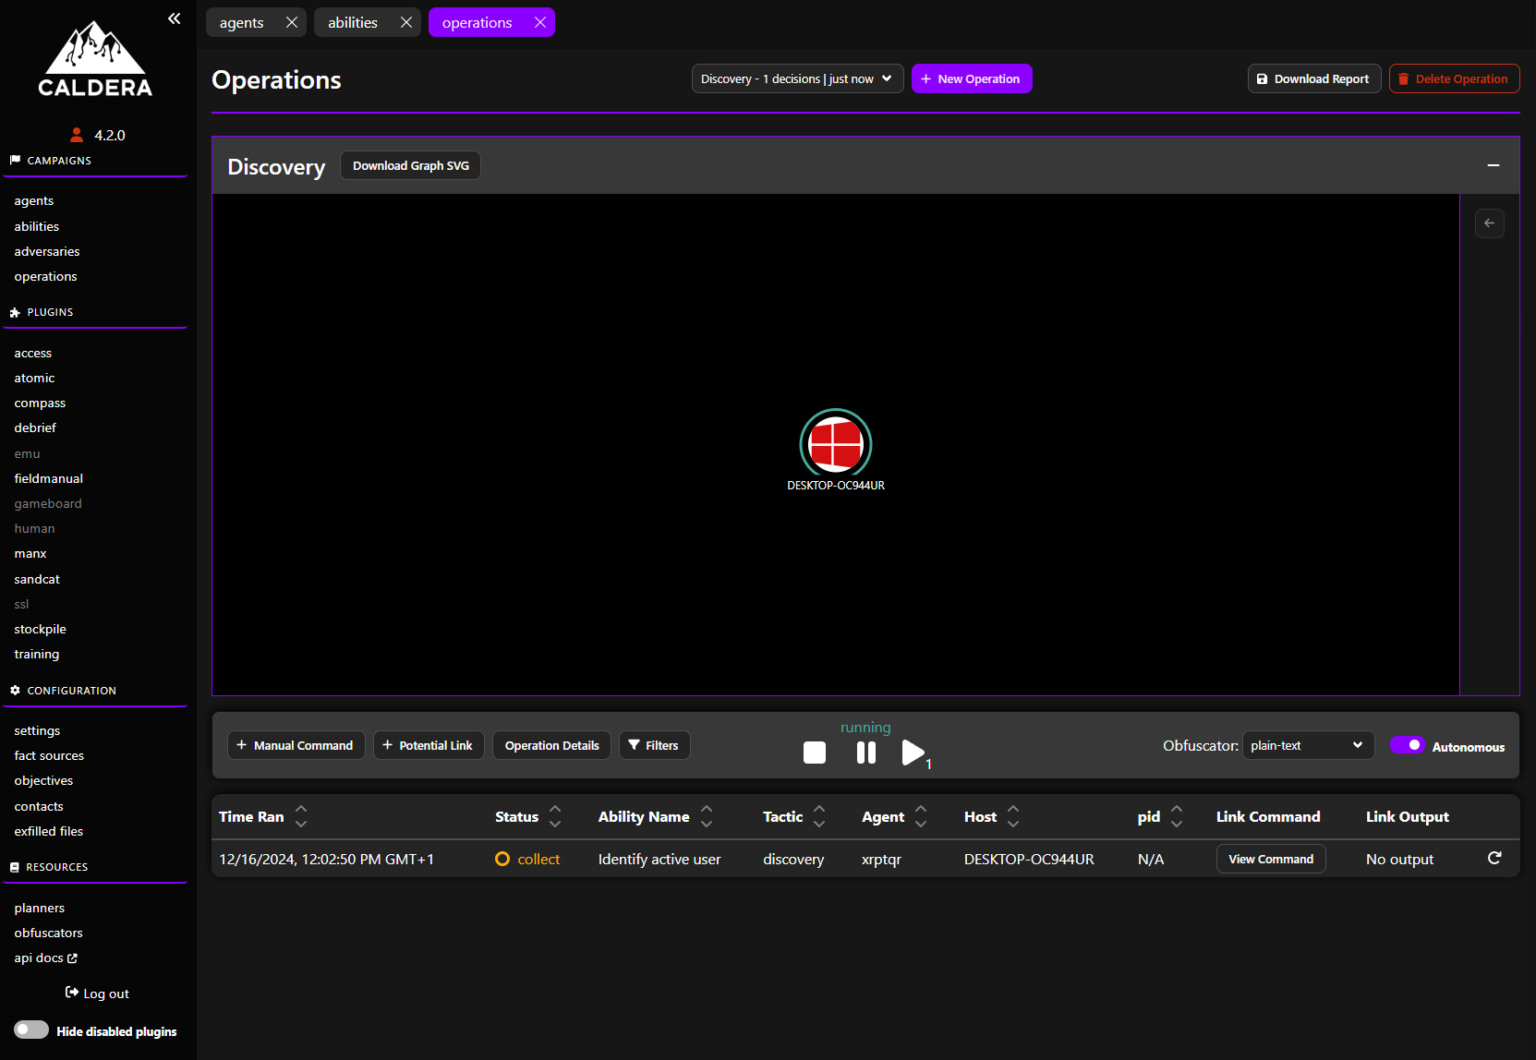Open api docs external link

pos(45,958)
